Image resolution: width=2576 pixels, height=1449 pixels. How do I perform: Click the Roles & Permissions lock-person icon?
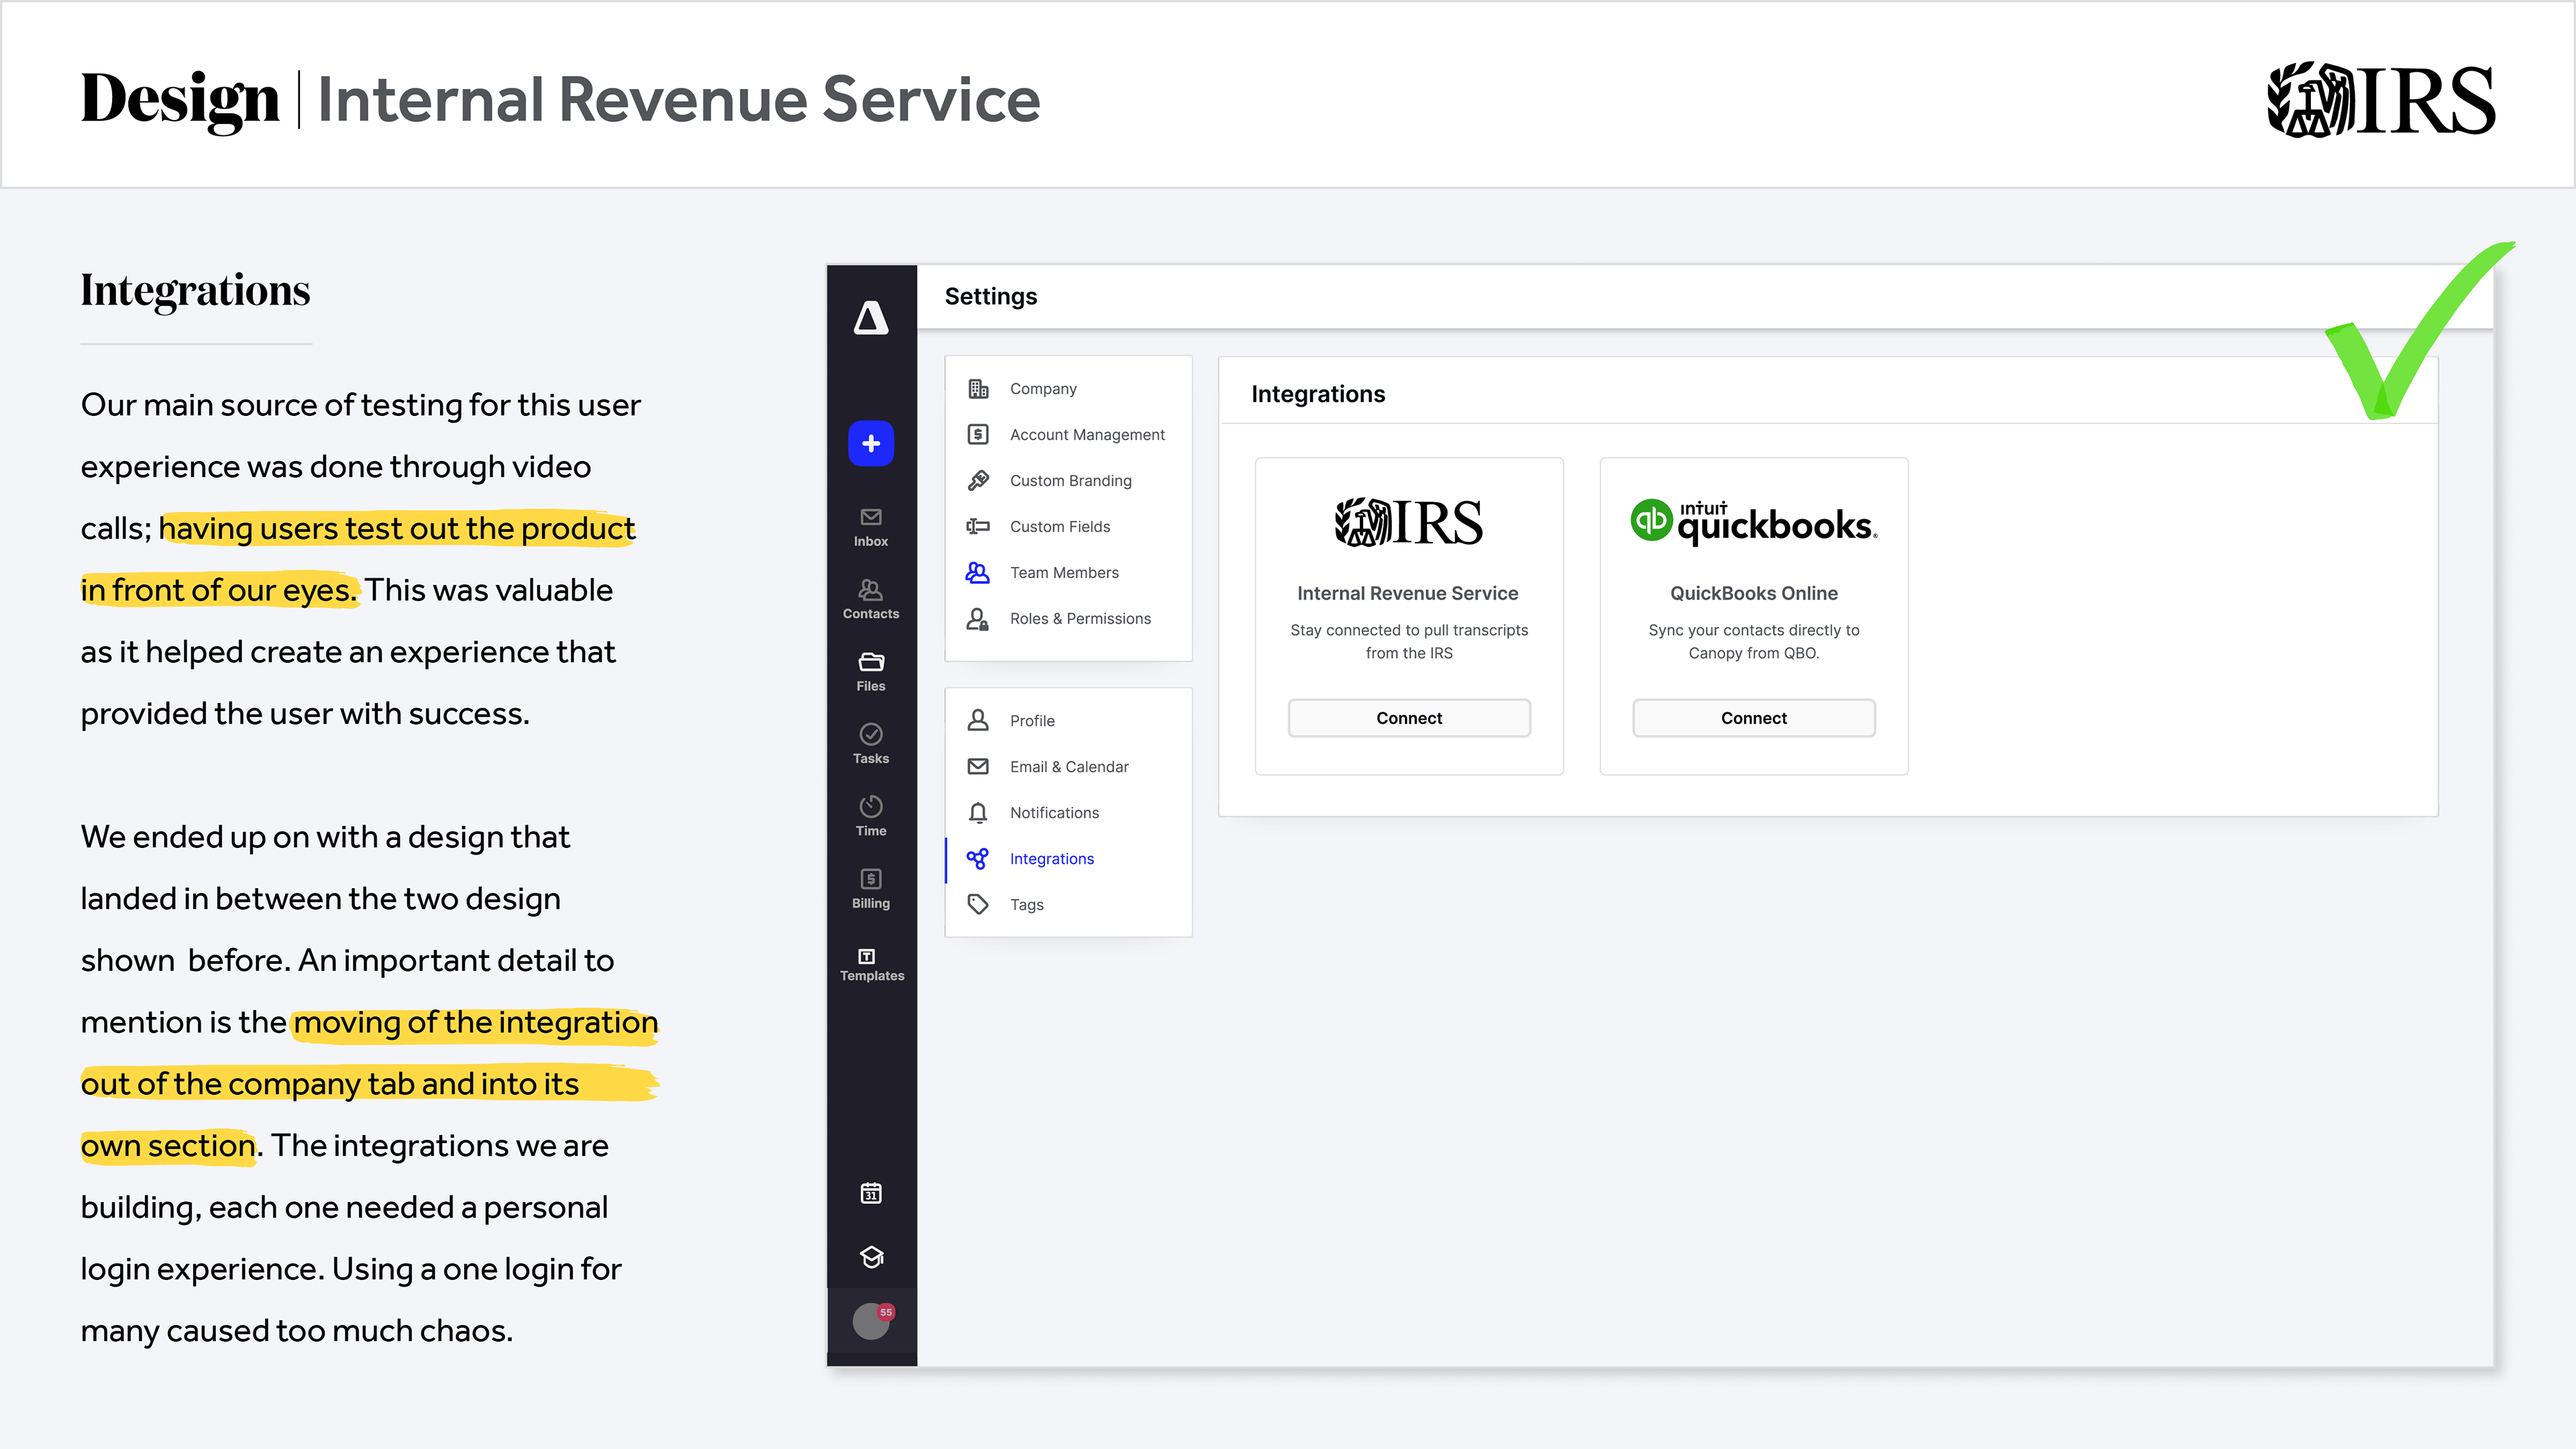978,619
